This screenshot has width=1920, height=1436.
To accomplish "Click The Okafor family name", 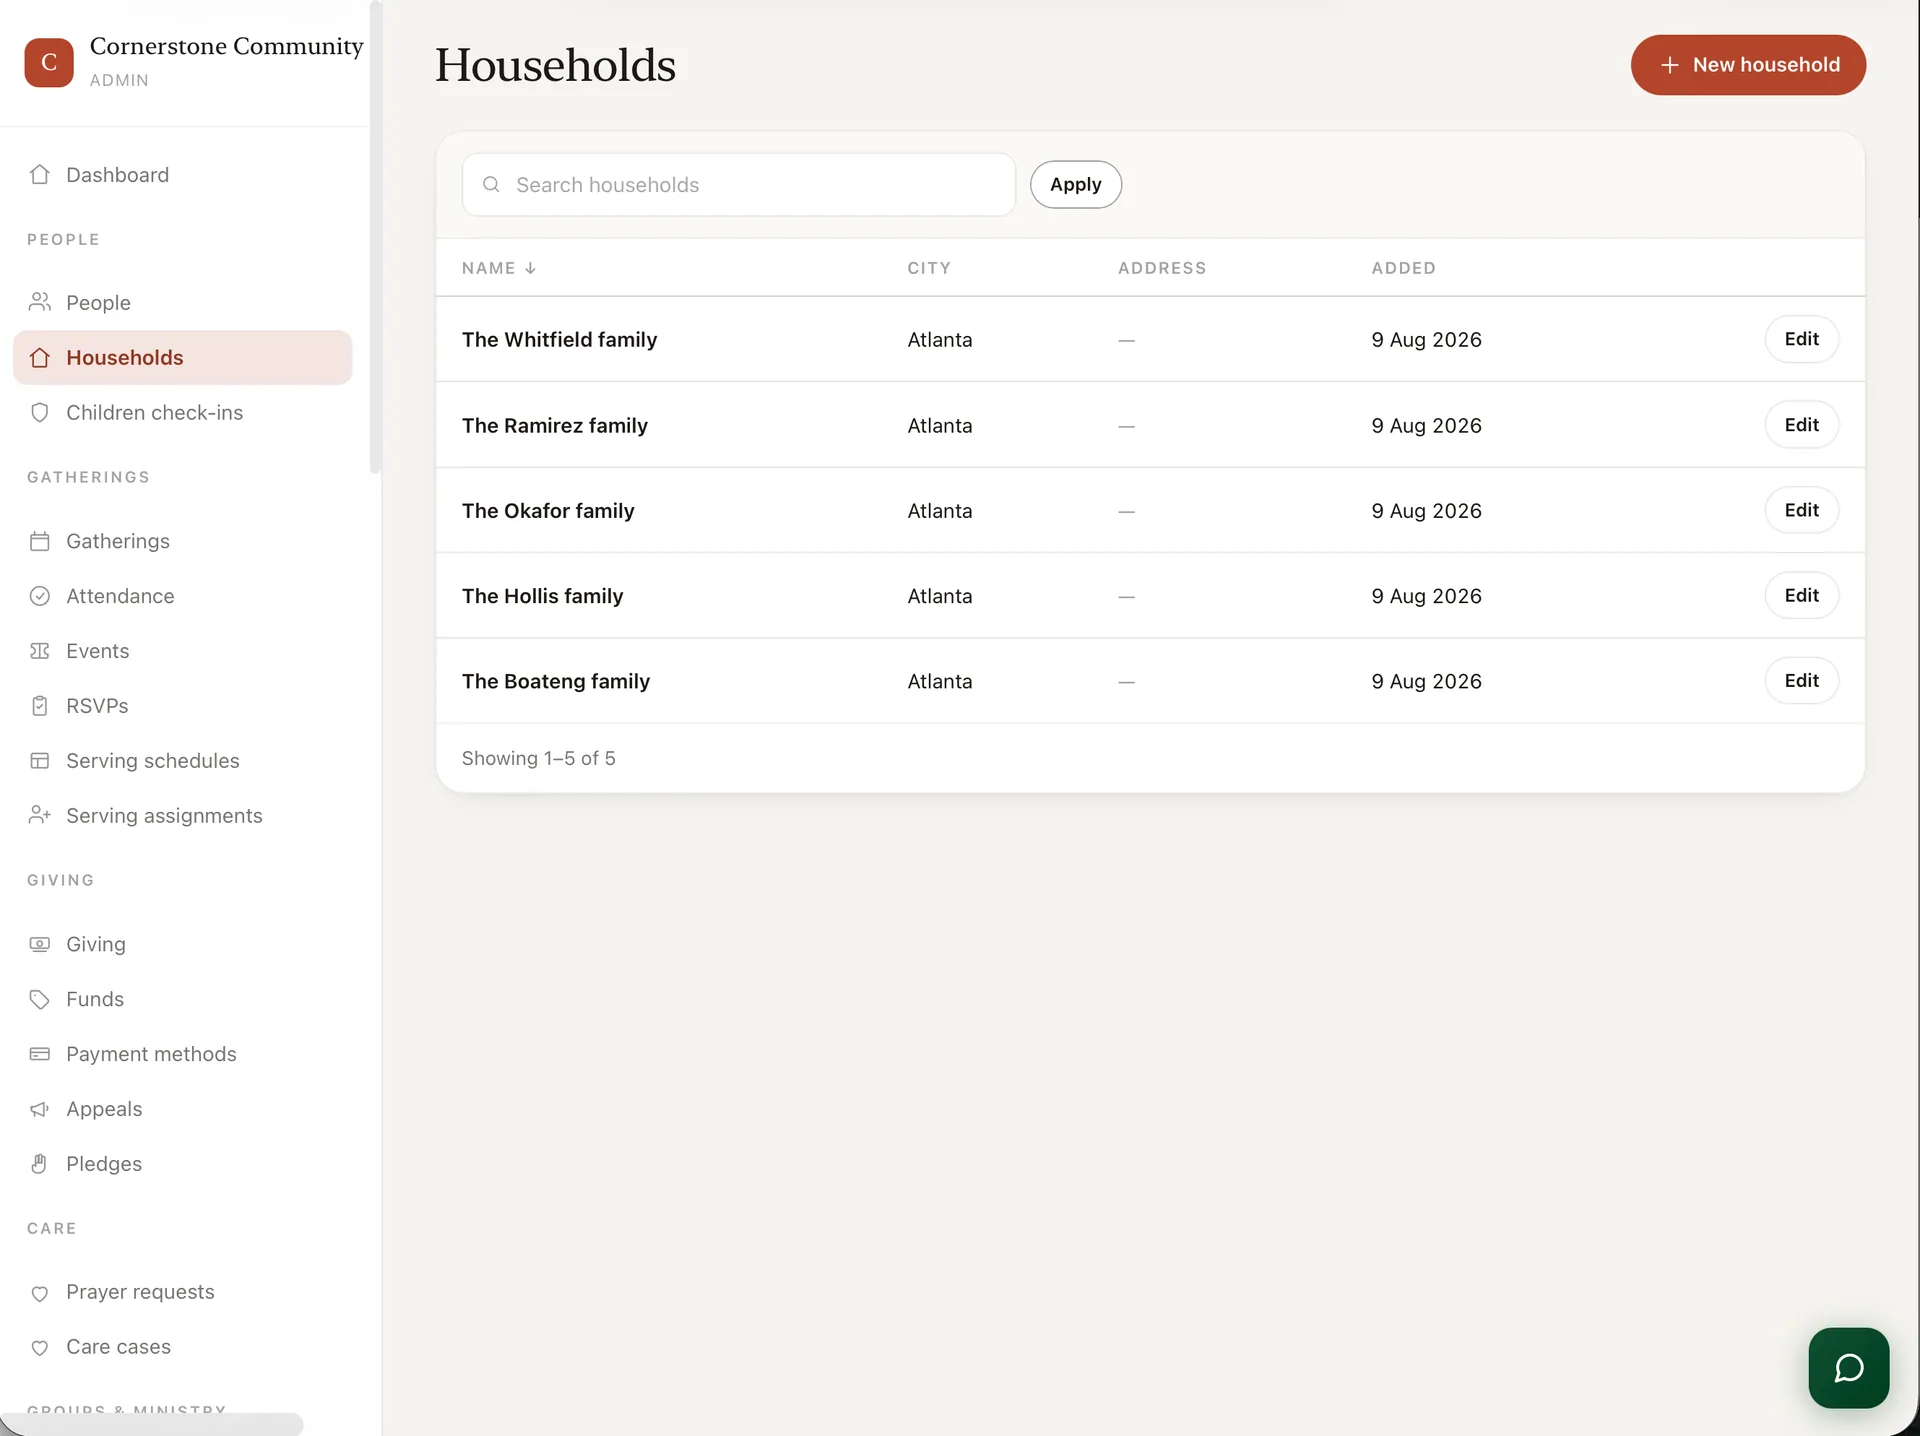I will point(548,511).
